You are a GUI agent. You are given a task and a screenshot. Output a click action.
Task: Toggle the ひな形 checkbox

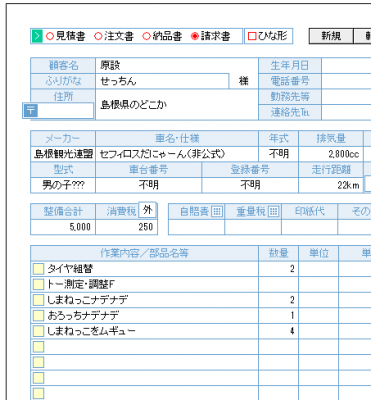pyautogui.click(x=252, y=36)
